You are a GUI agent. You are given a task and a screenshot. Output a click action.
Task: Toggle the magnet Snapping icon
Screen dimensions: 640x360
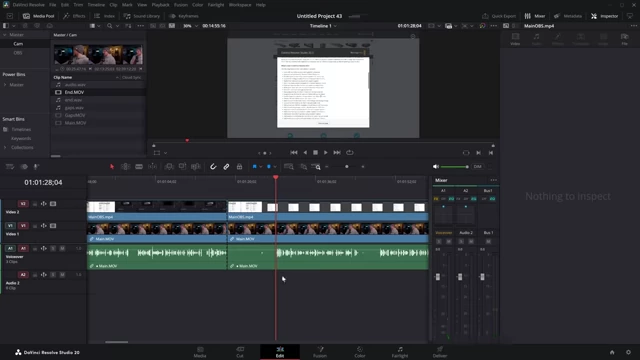[x=213, y=167]
